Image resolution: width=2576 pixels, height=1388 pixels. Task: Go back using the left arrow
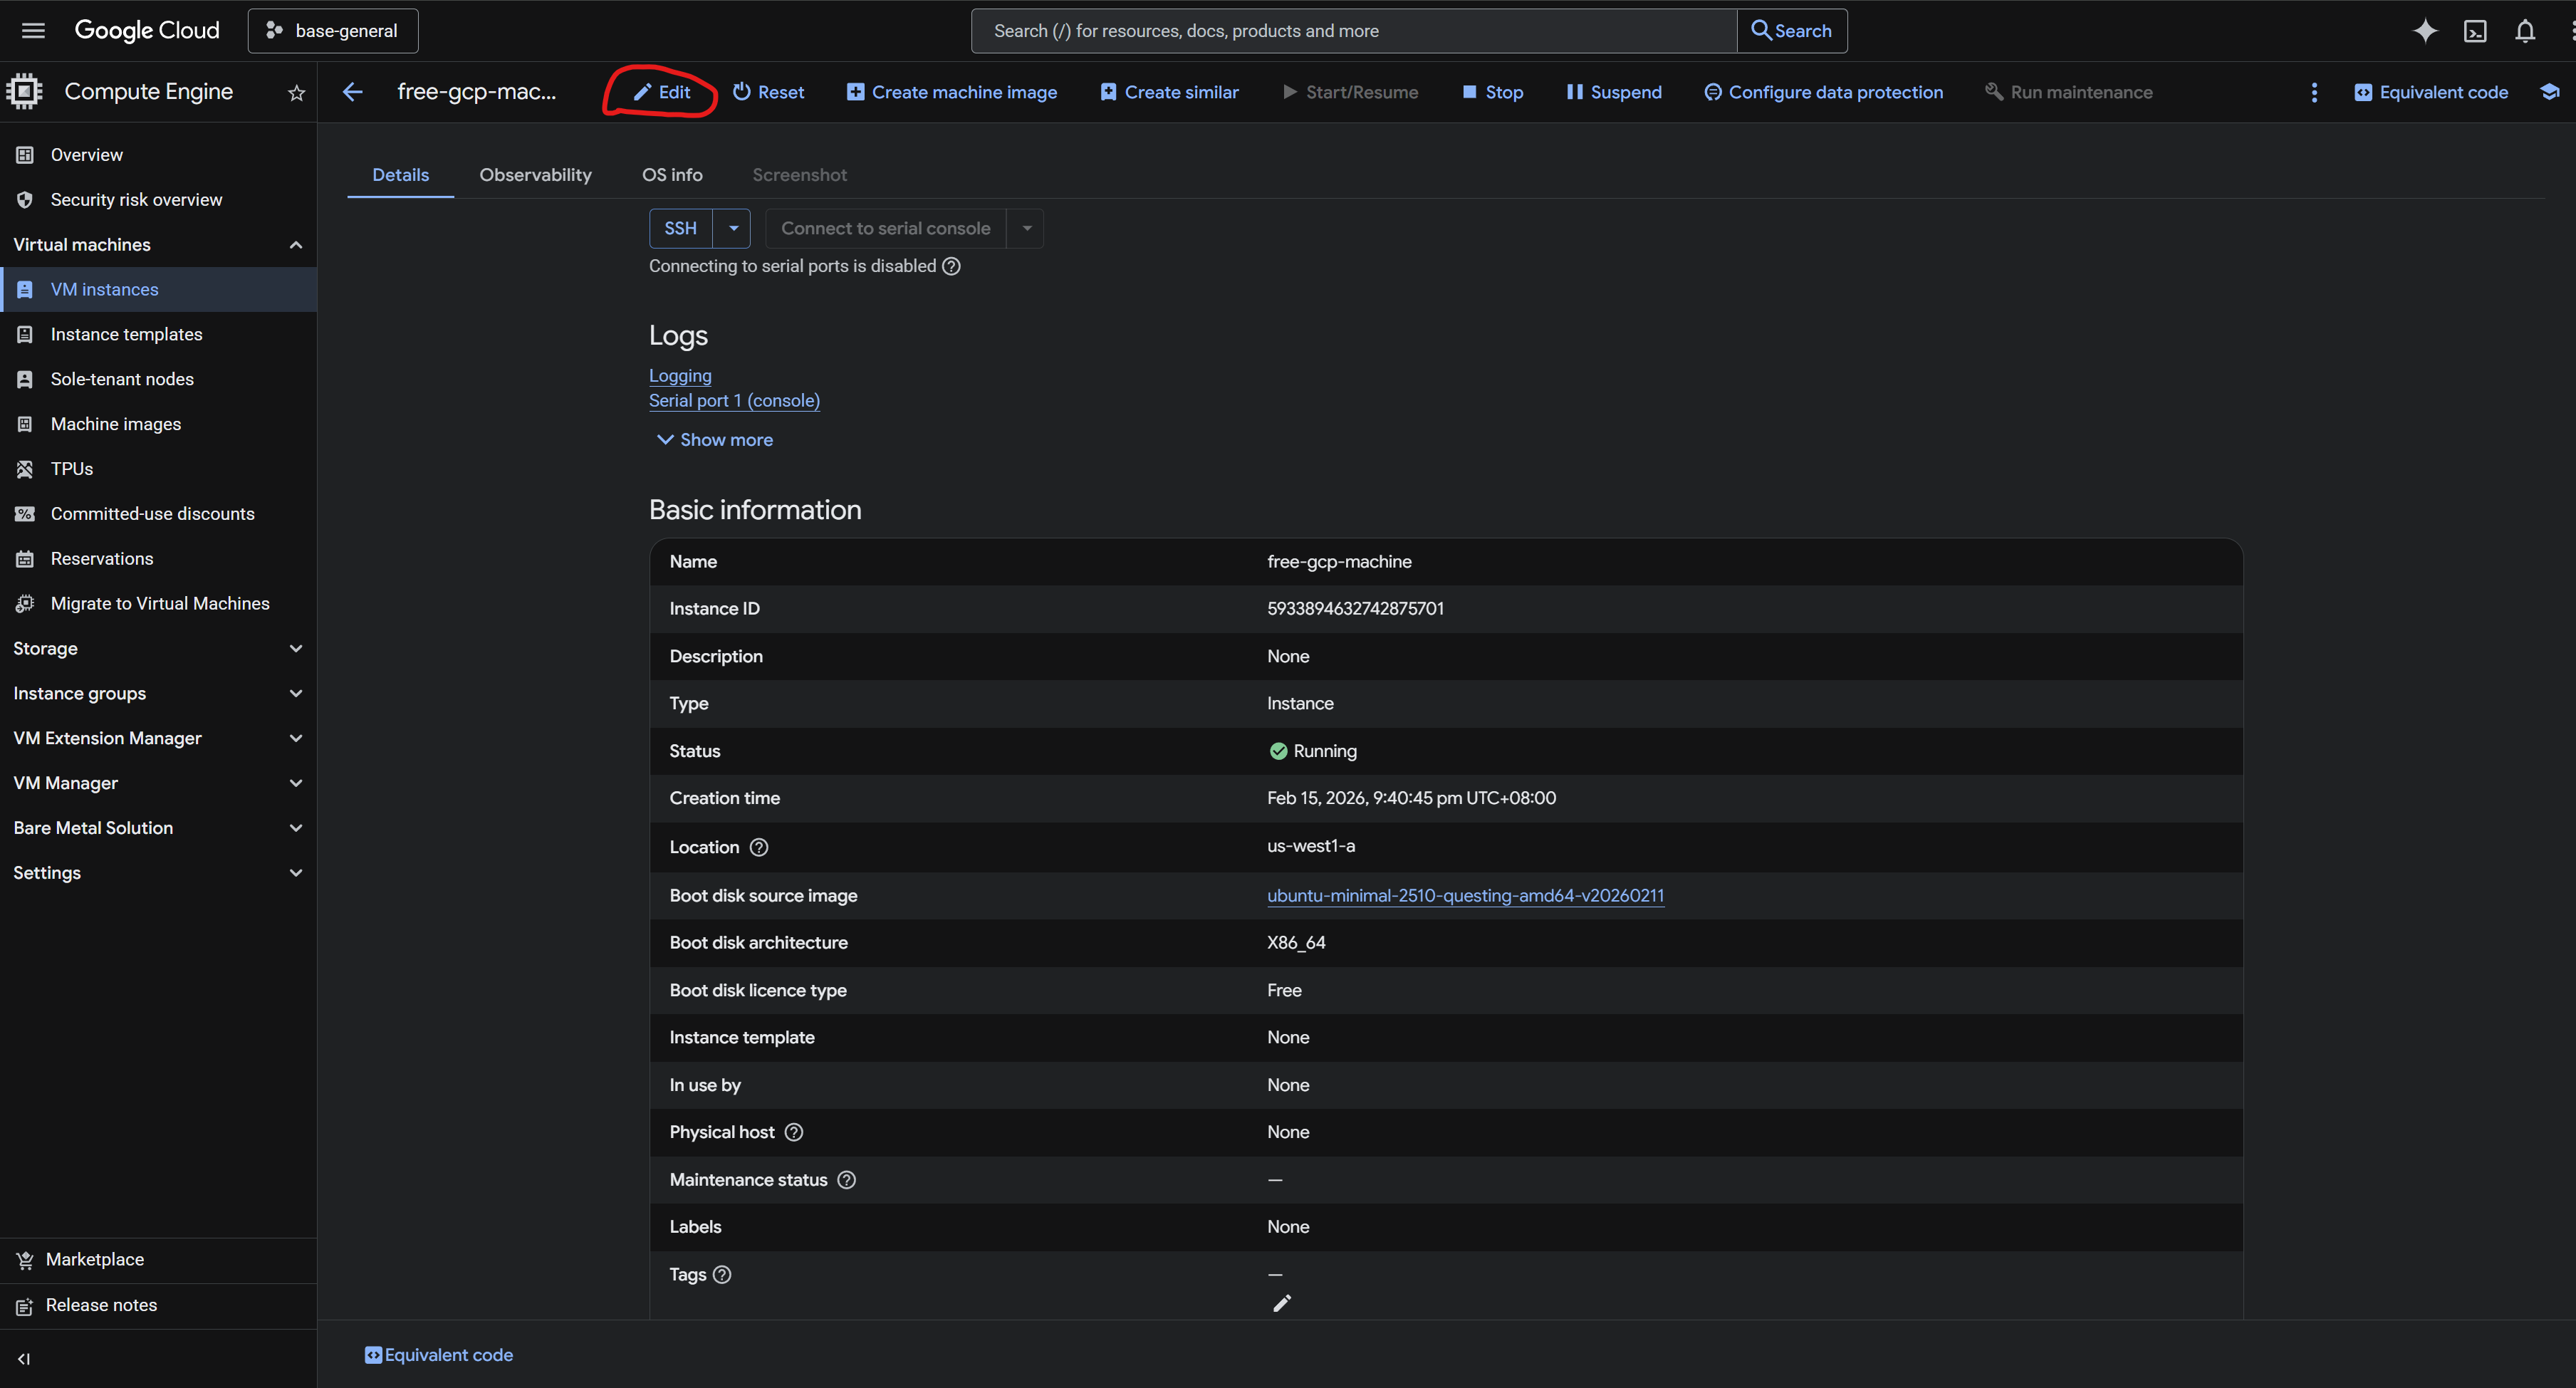click(x=353, y=92)
